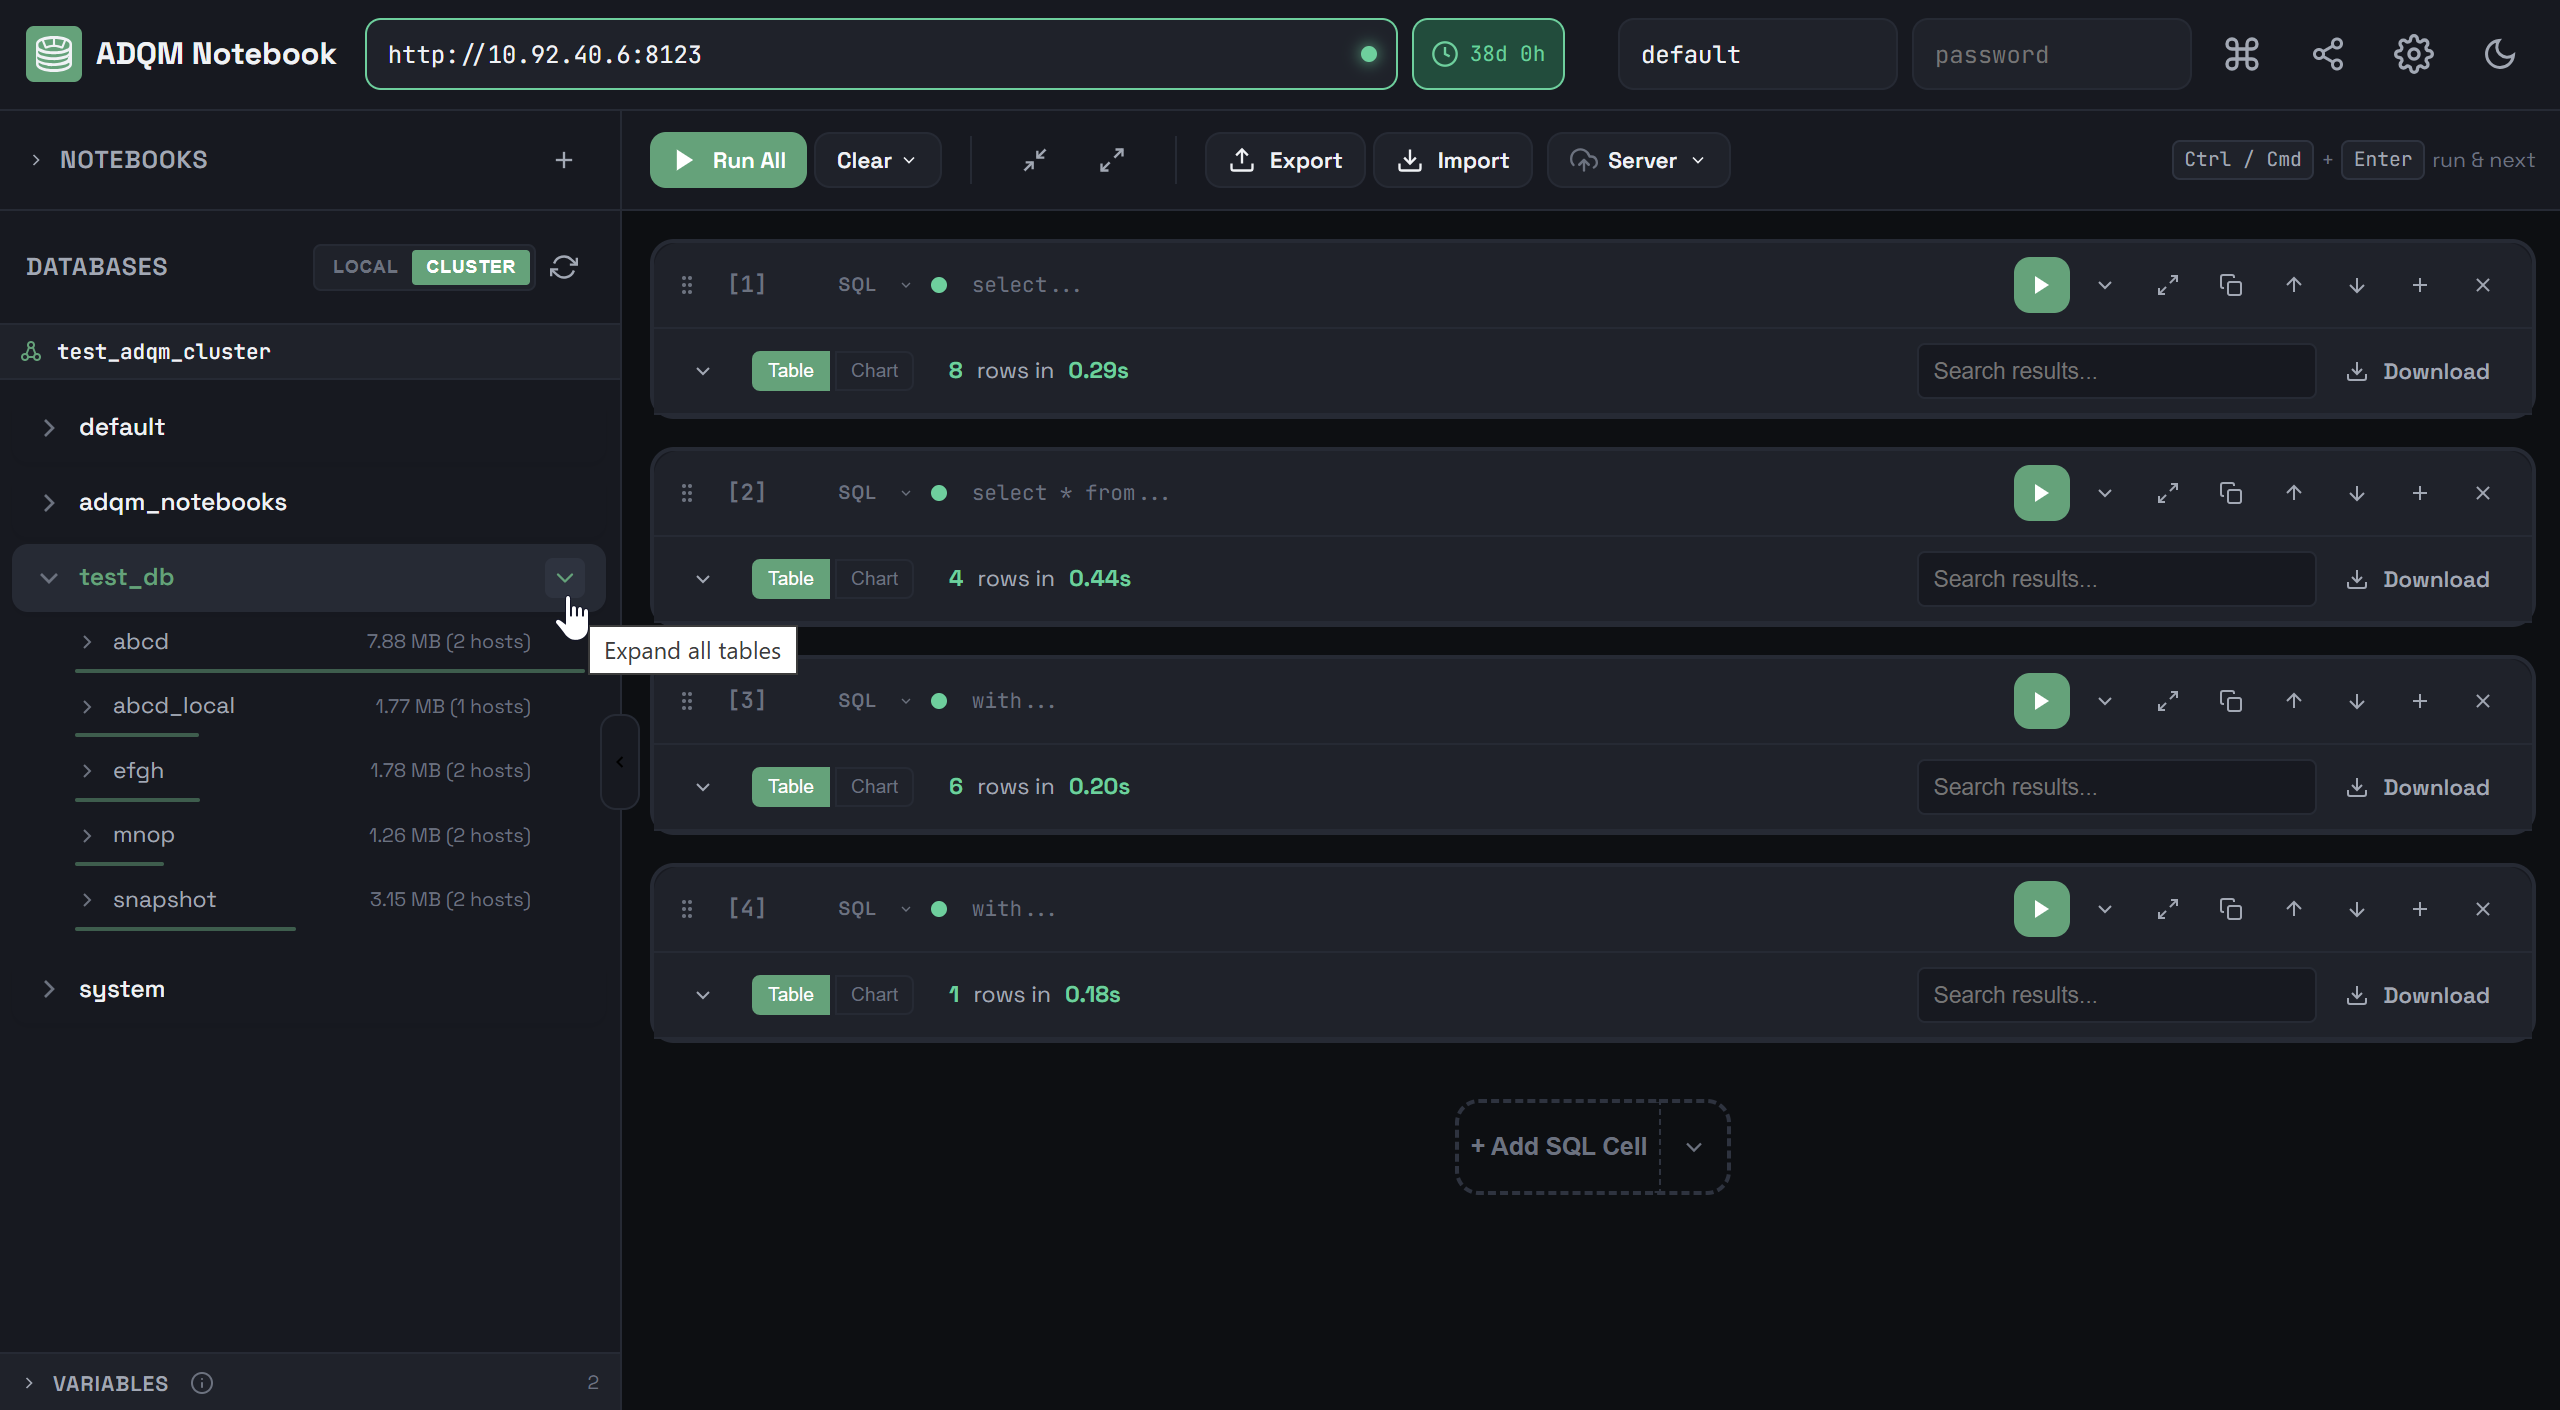Toggle dark mode moon icon

coord(2499,54)
